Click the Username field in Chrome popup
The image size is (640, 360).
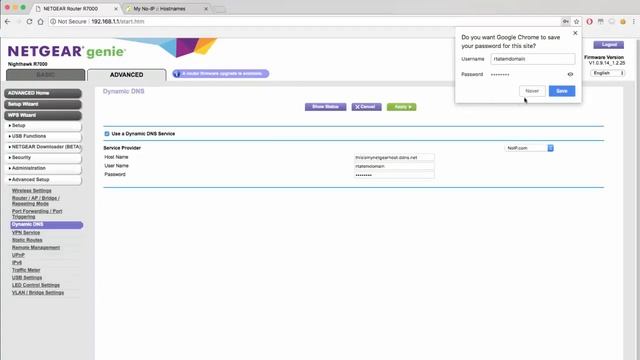click(533, 59)
